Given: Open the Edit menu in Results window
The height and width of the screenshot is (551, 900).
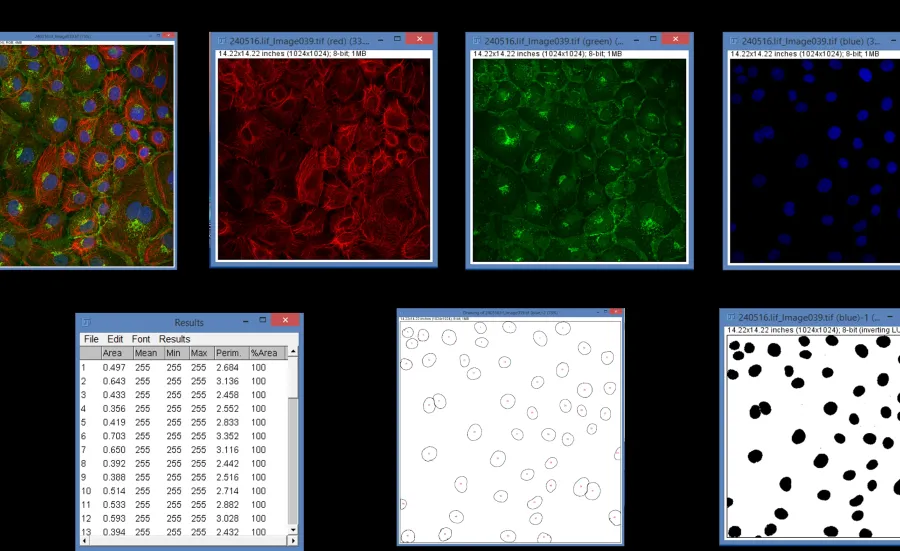Looking at the screenshot, I should [115, 339].
